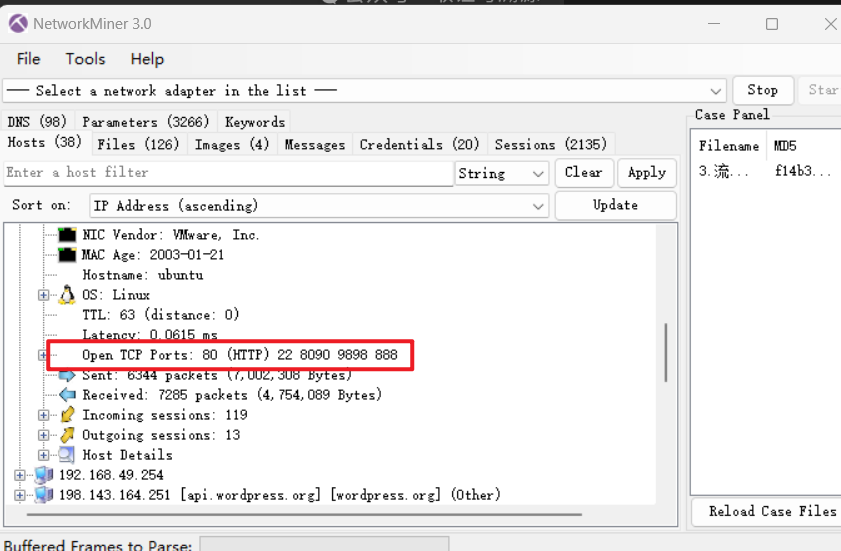
Task: Select the Hostname: ubuntu row
Action: point(143,275)
